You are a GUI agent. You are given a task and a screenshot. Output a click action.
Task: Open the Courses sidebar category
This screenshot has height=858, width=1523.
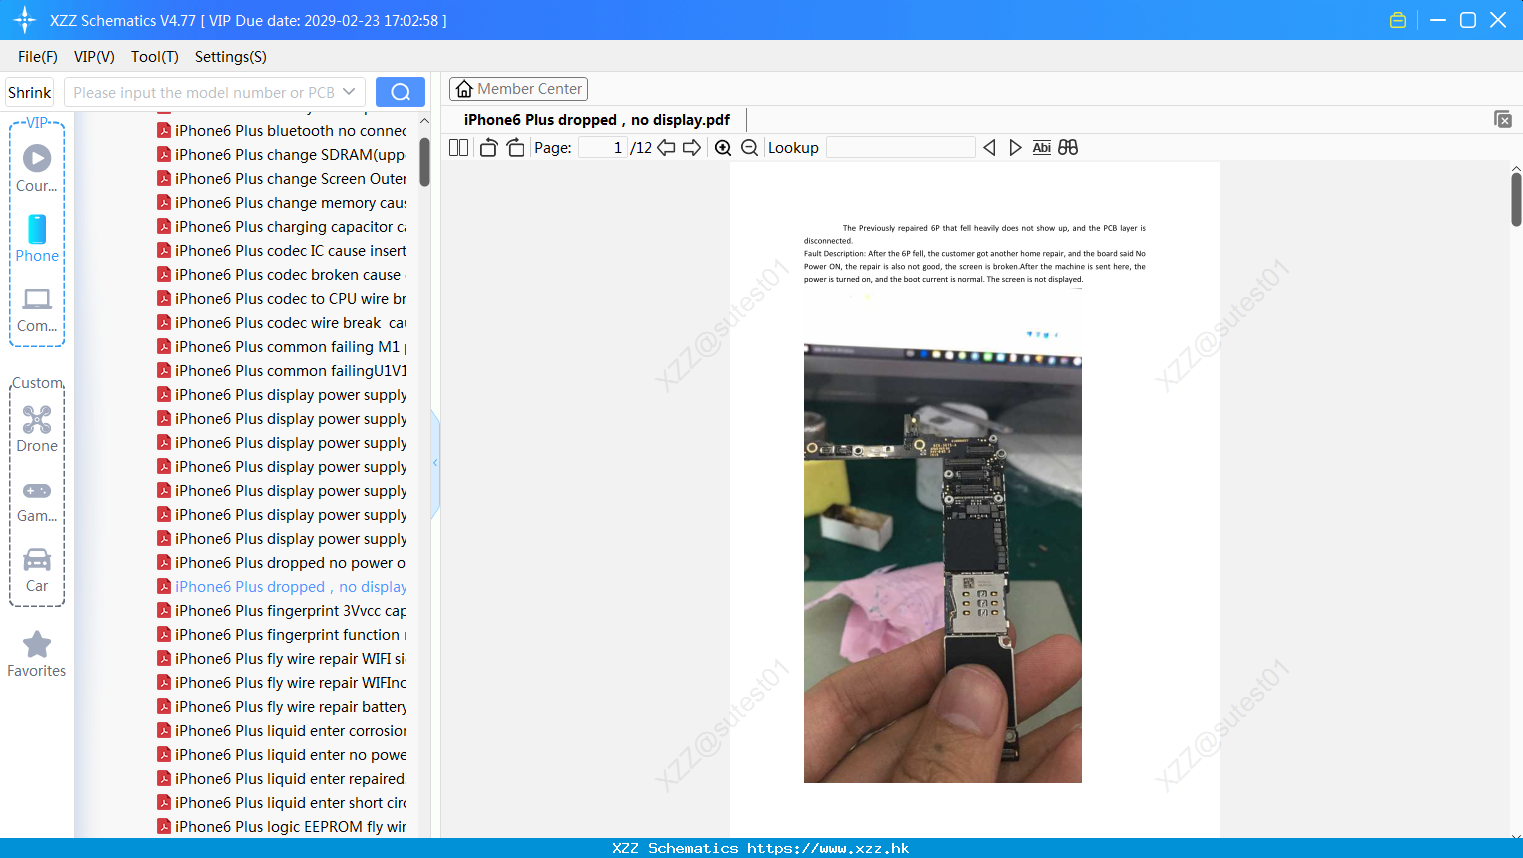pyautogui.click(x=37, y=168)
